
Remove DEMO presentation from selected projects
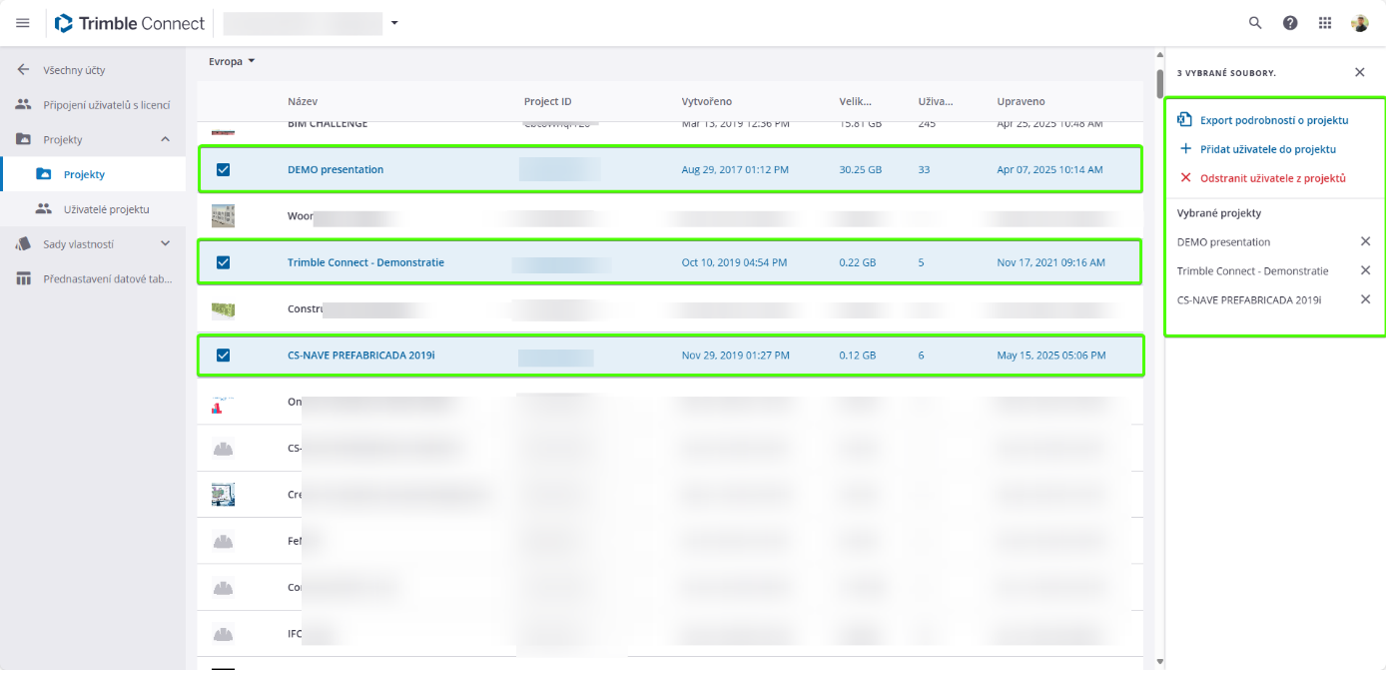[1365, 241]
